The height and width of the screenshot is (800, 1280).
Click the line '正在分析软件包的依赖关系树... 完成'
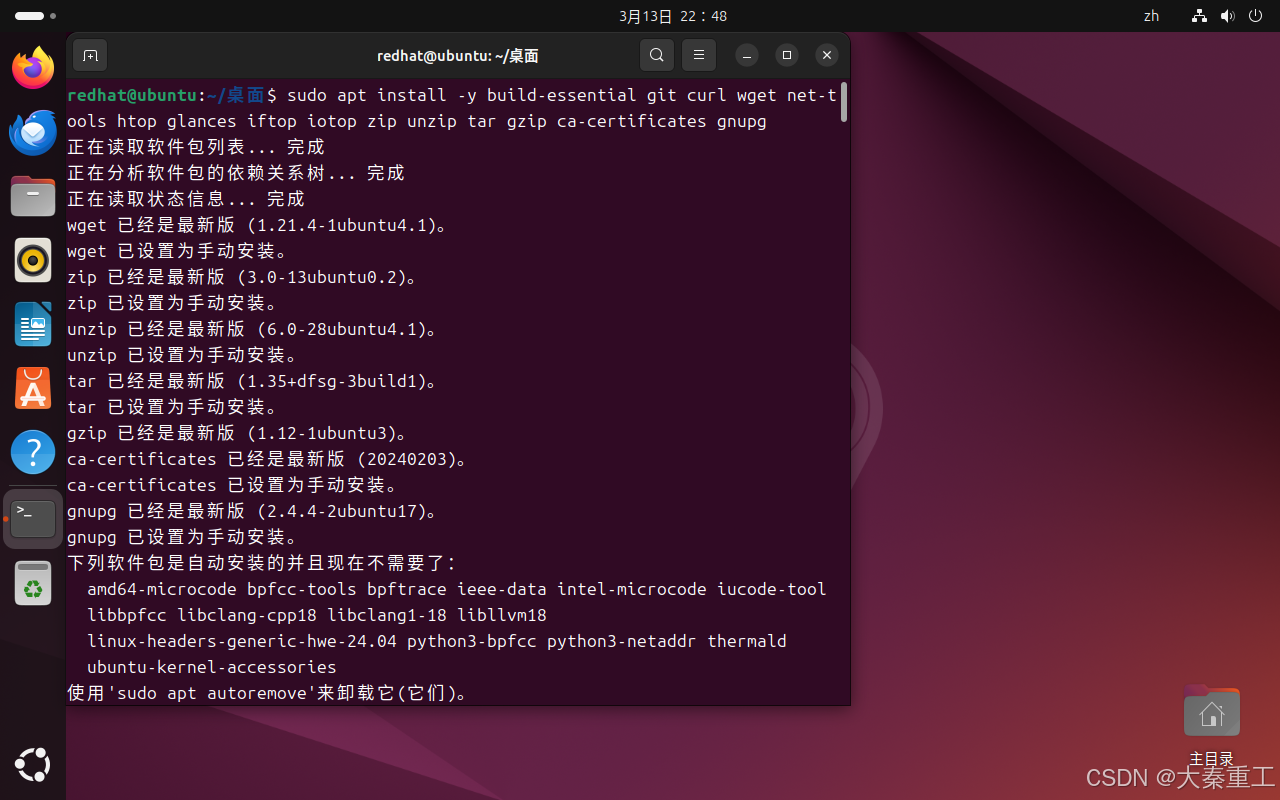(235, 173)
